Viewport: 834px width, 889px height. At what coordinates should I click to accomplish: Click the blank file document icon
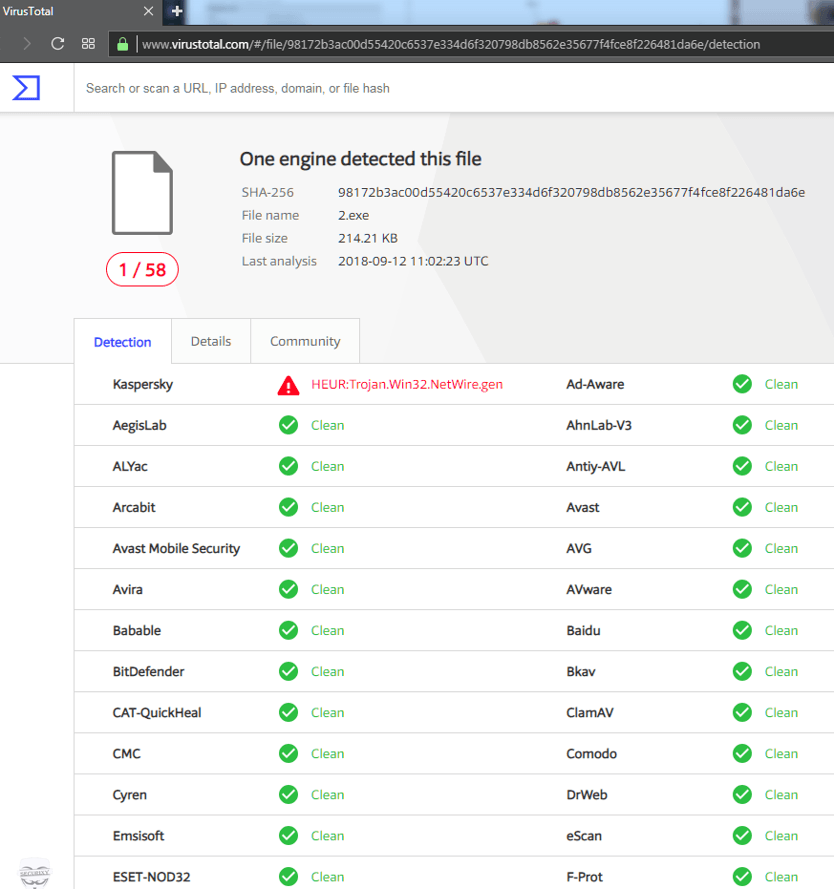142,193
